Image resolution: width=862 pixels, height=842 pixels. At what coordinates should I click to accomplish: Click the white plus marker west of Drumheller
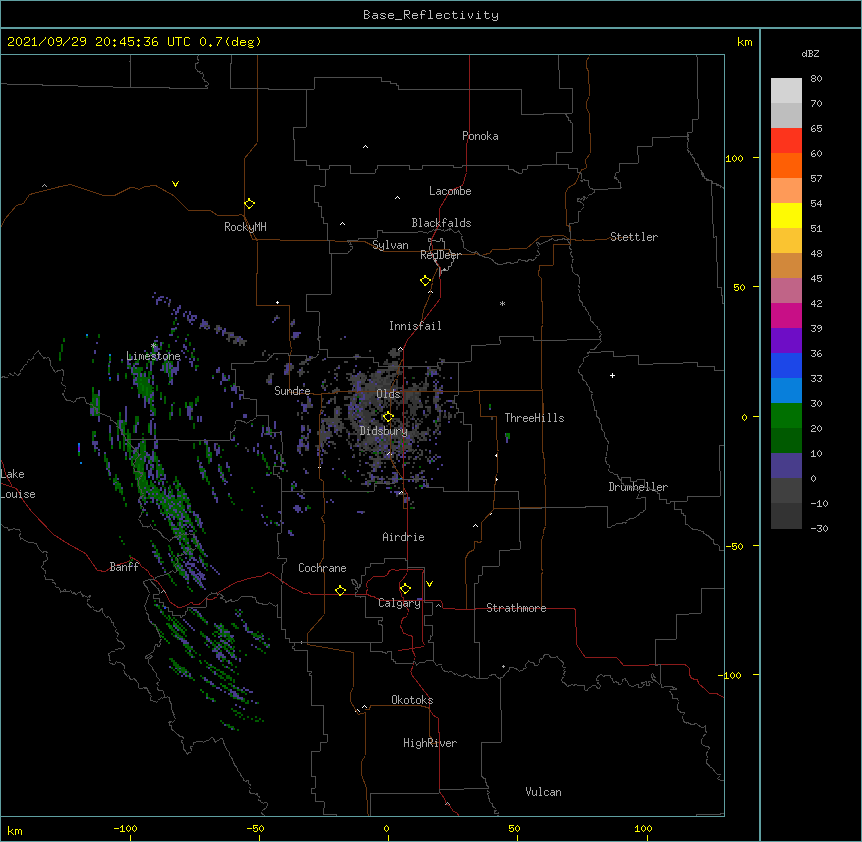(x=612, y=375)
